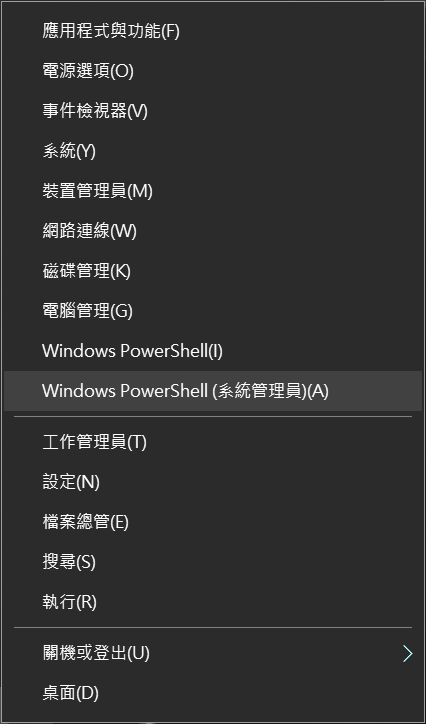Open 設定(N)
Viewport: 426px width, 724px height.
pyautogui.click(x=213, y=482)
